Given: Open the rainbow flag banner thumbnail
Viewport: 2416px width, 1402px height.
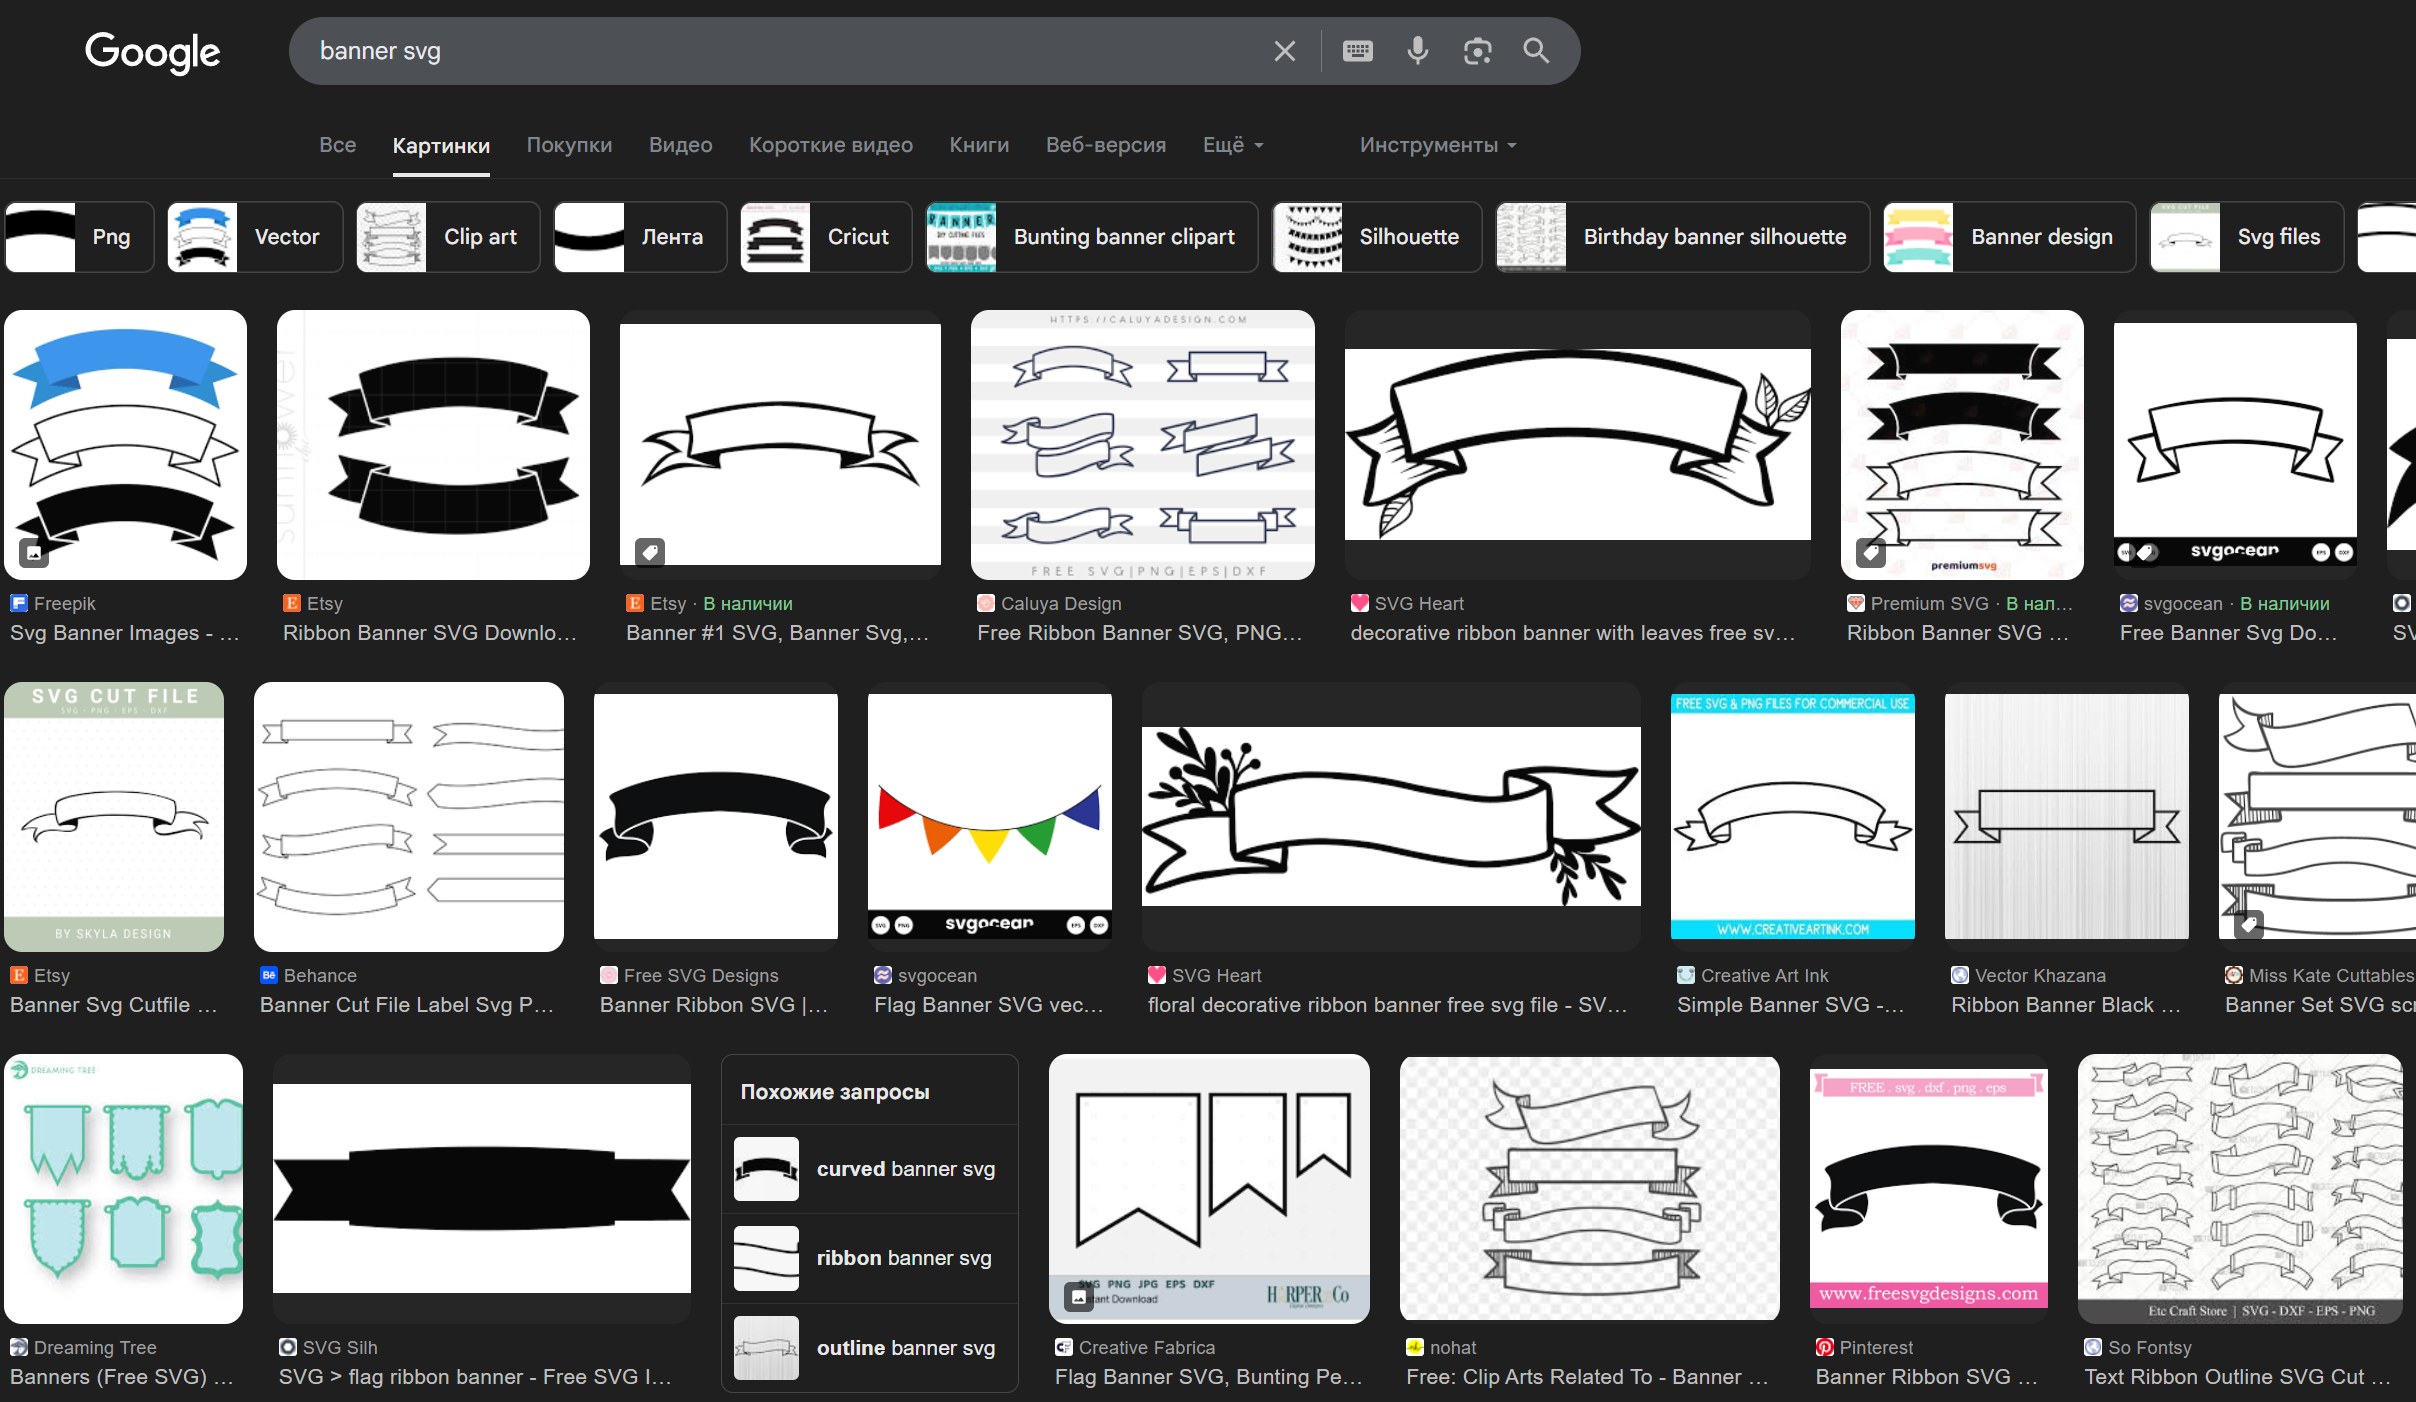Looking at the screenshot, I should (989, 816).
